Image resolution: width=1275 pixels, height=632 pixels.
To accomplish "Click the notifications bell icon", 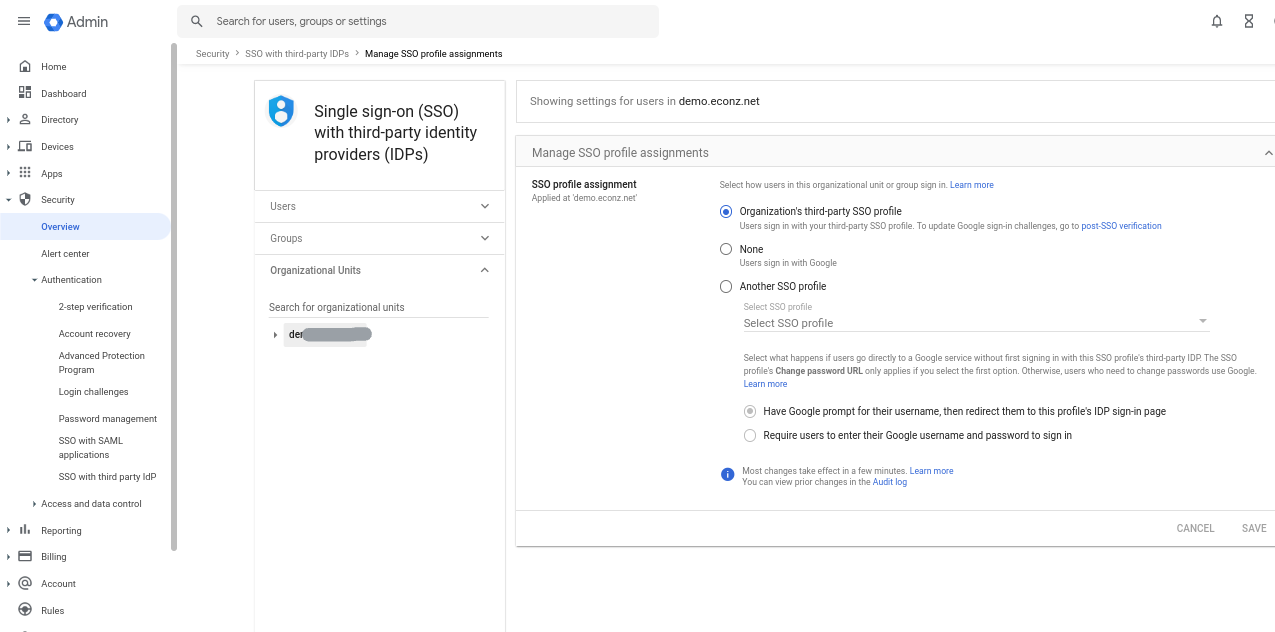I will (1217, 21).
